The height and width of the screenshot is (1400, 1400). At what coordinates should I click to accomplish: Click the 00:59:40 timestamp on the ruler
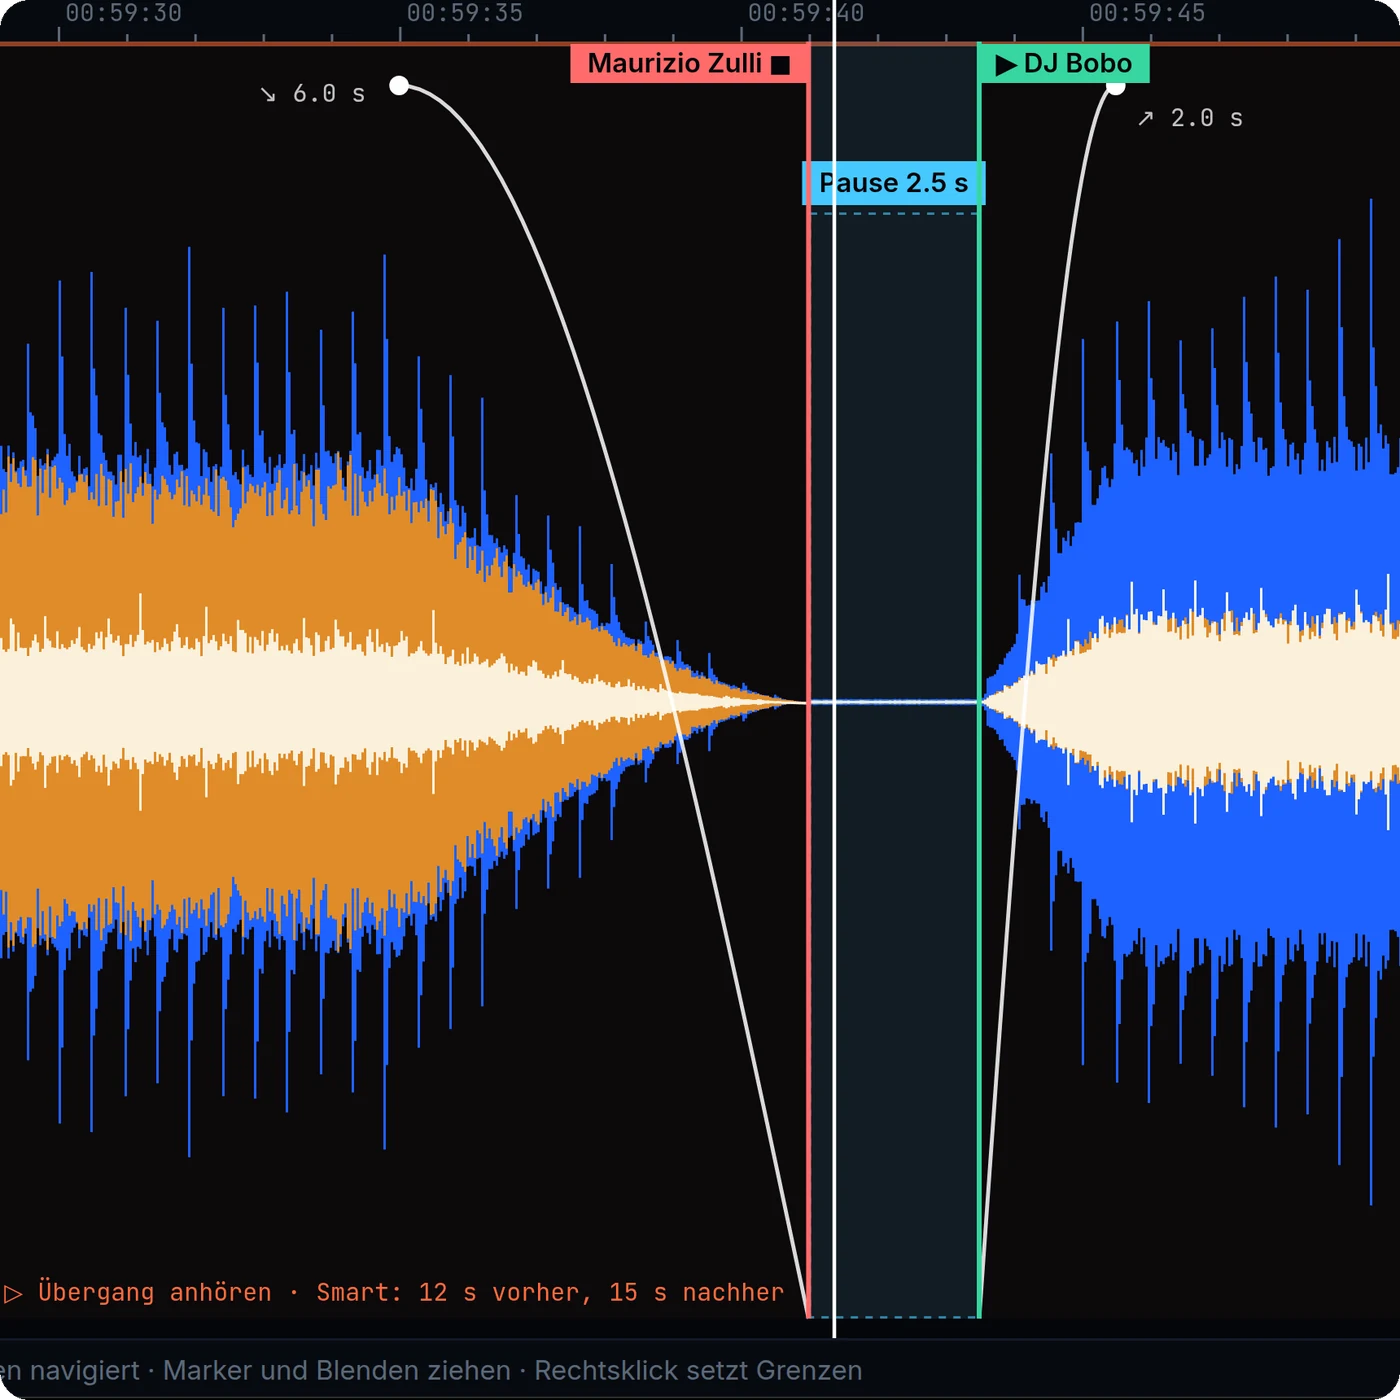tap(806, 13)
